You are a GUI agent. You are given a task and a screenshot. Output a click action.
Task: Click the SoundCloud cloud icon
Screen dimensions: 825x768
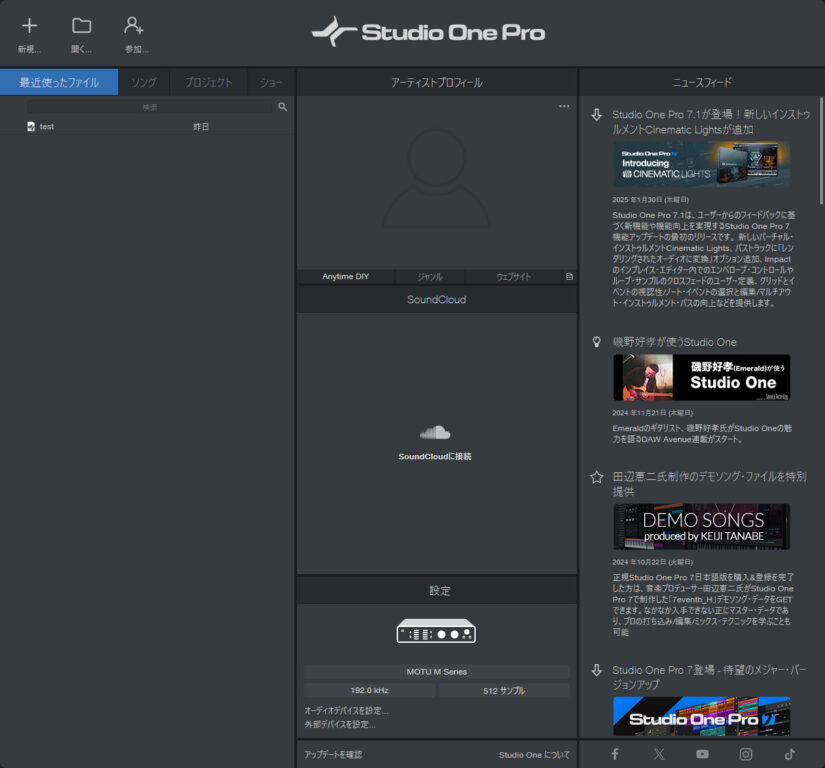(435, 433)
